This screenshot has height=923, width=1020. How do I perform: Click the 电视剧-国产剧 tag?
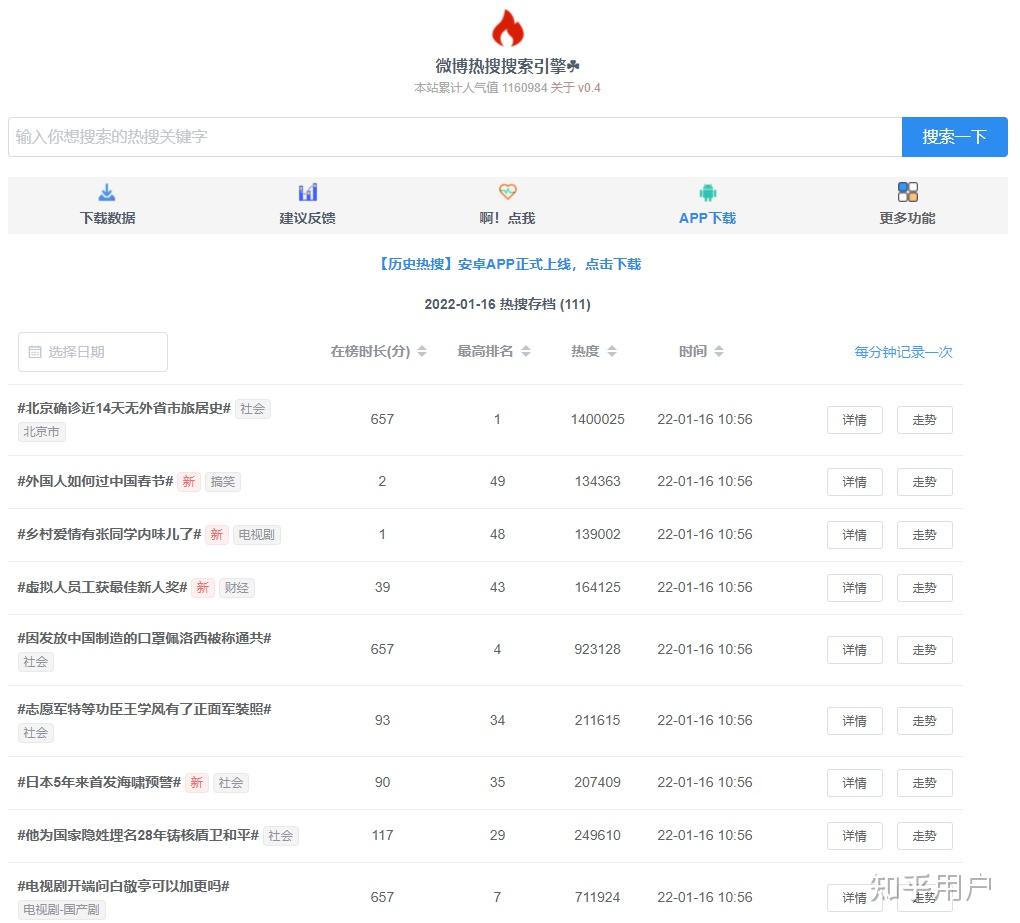tap(62, 909)
